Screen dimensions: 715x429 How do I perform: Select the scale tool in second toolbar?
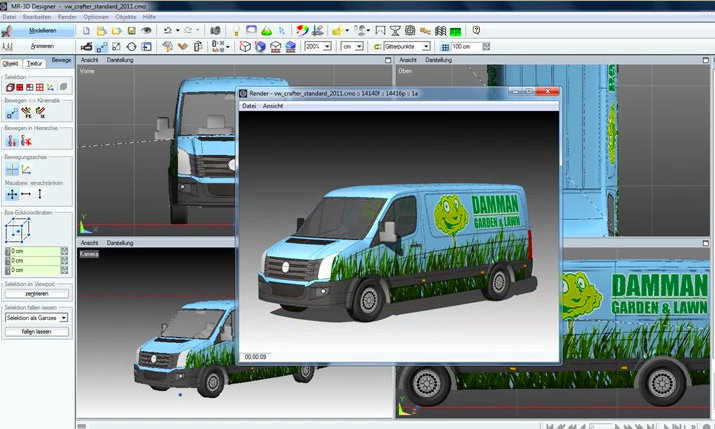[x=116, y=47]
